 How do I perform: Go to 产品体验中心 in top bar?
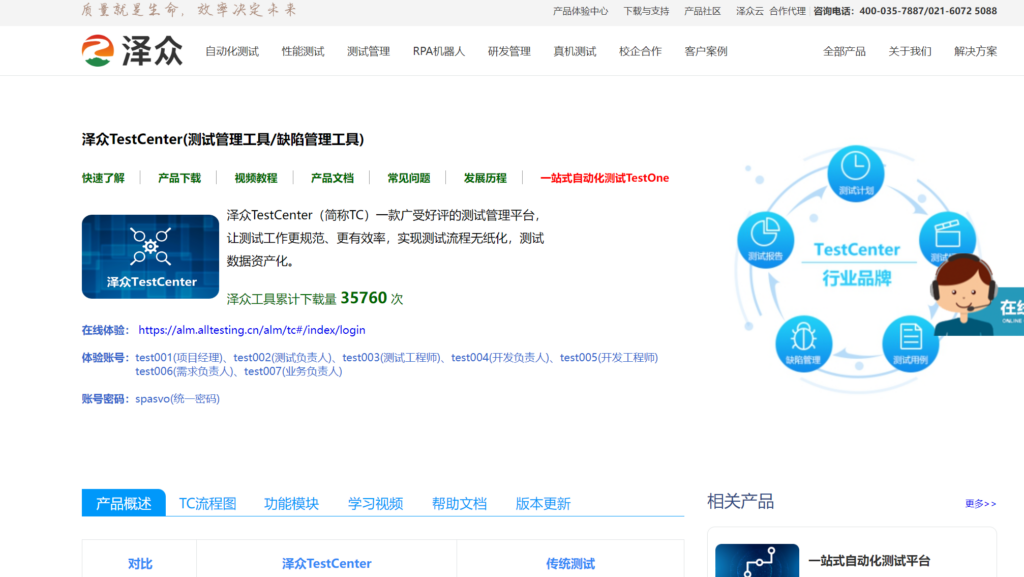[581, 11]
